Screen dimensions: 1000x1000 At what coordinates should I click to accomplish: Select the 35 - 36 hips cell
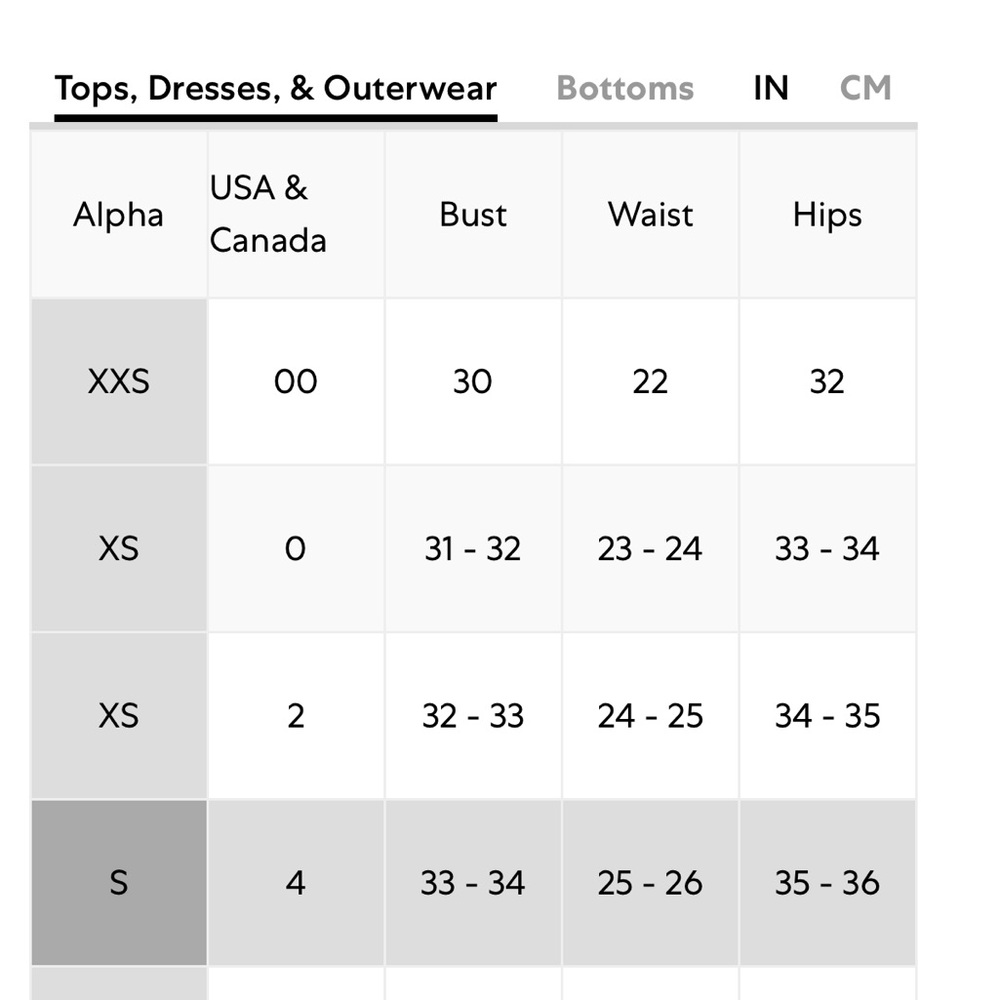click(827, 882)
